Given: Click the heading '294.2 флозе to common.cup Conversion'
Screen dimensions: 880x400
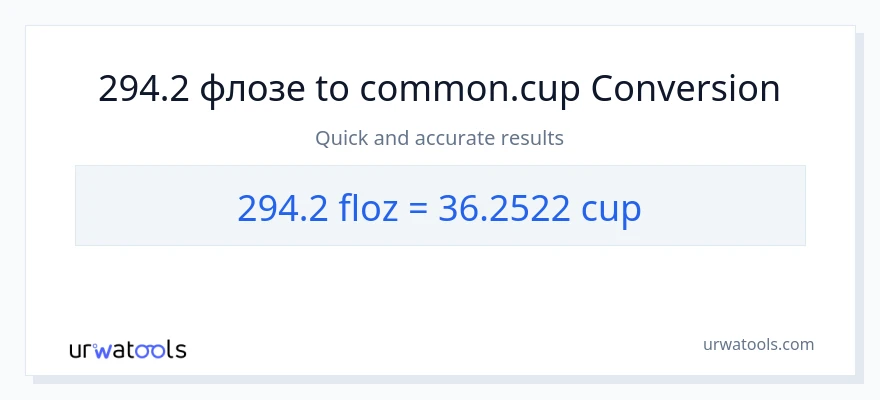Looking at the screenshot, I should (439, 90).
